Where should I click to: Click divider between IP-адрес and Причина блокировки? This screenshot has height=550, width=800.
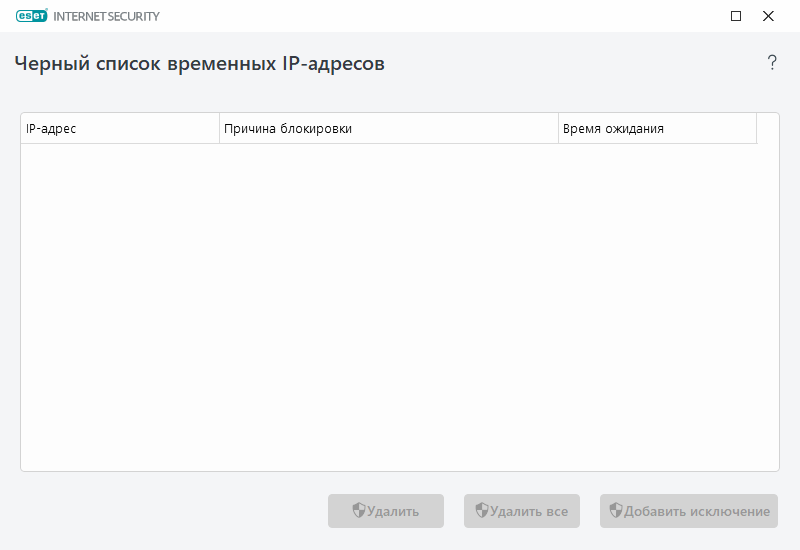[x=219, y=129]
